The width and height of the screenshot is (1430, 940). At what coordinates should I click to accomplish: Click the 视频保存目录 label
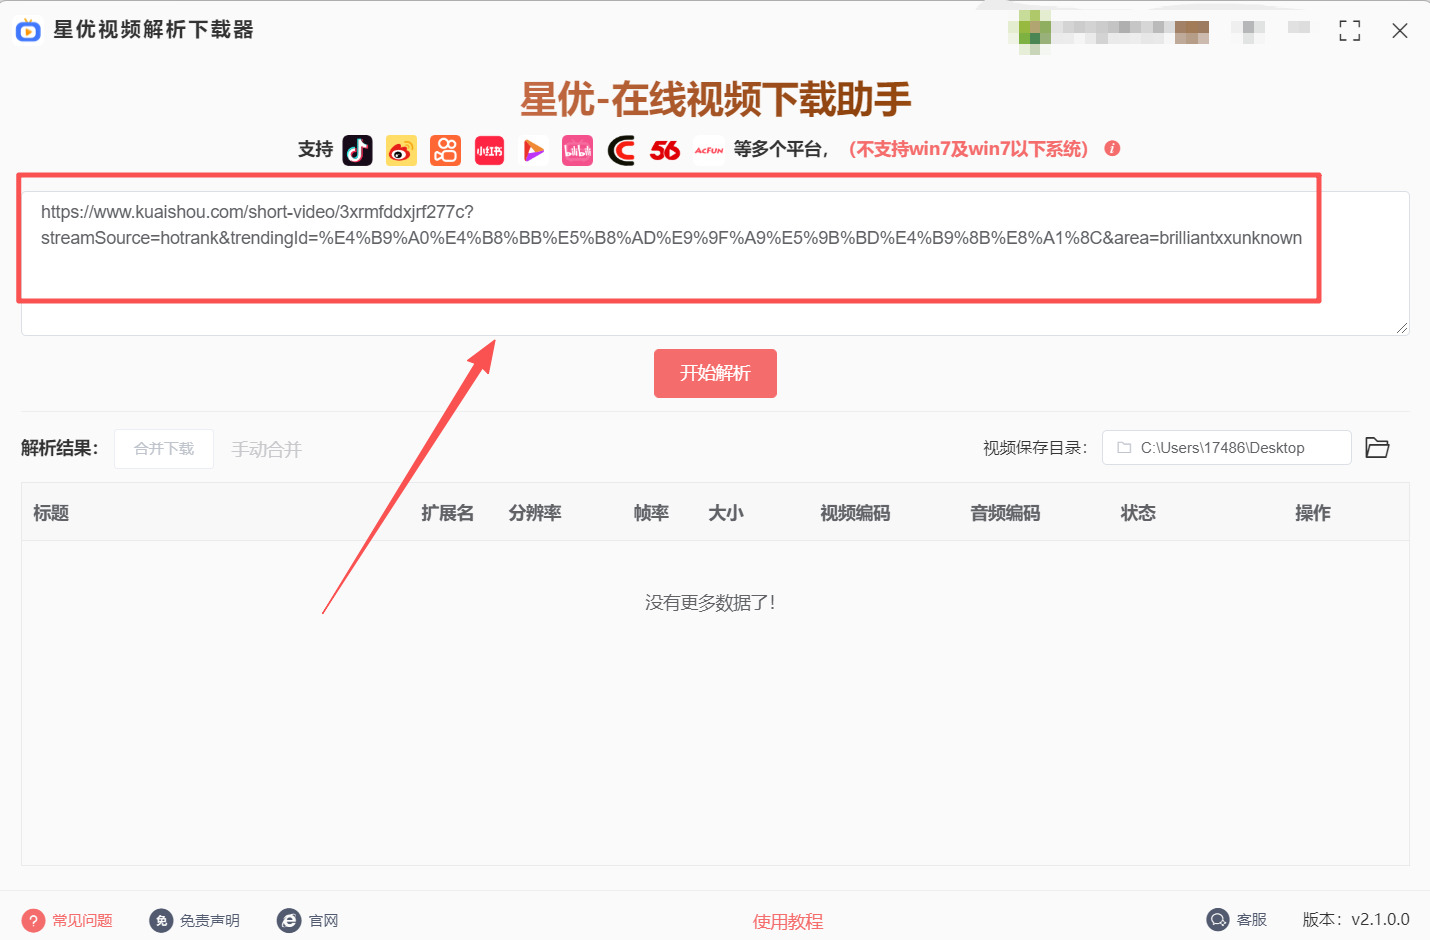click(1035, 448)
